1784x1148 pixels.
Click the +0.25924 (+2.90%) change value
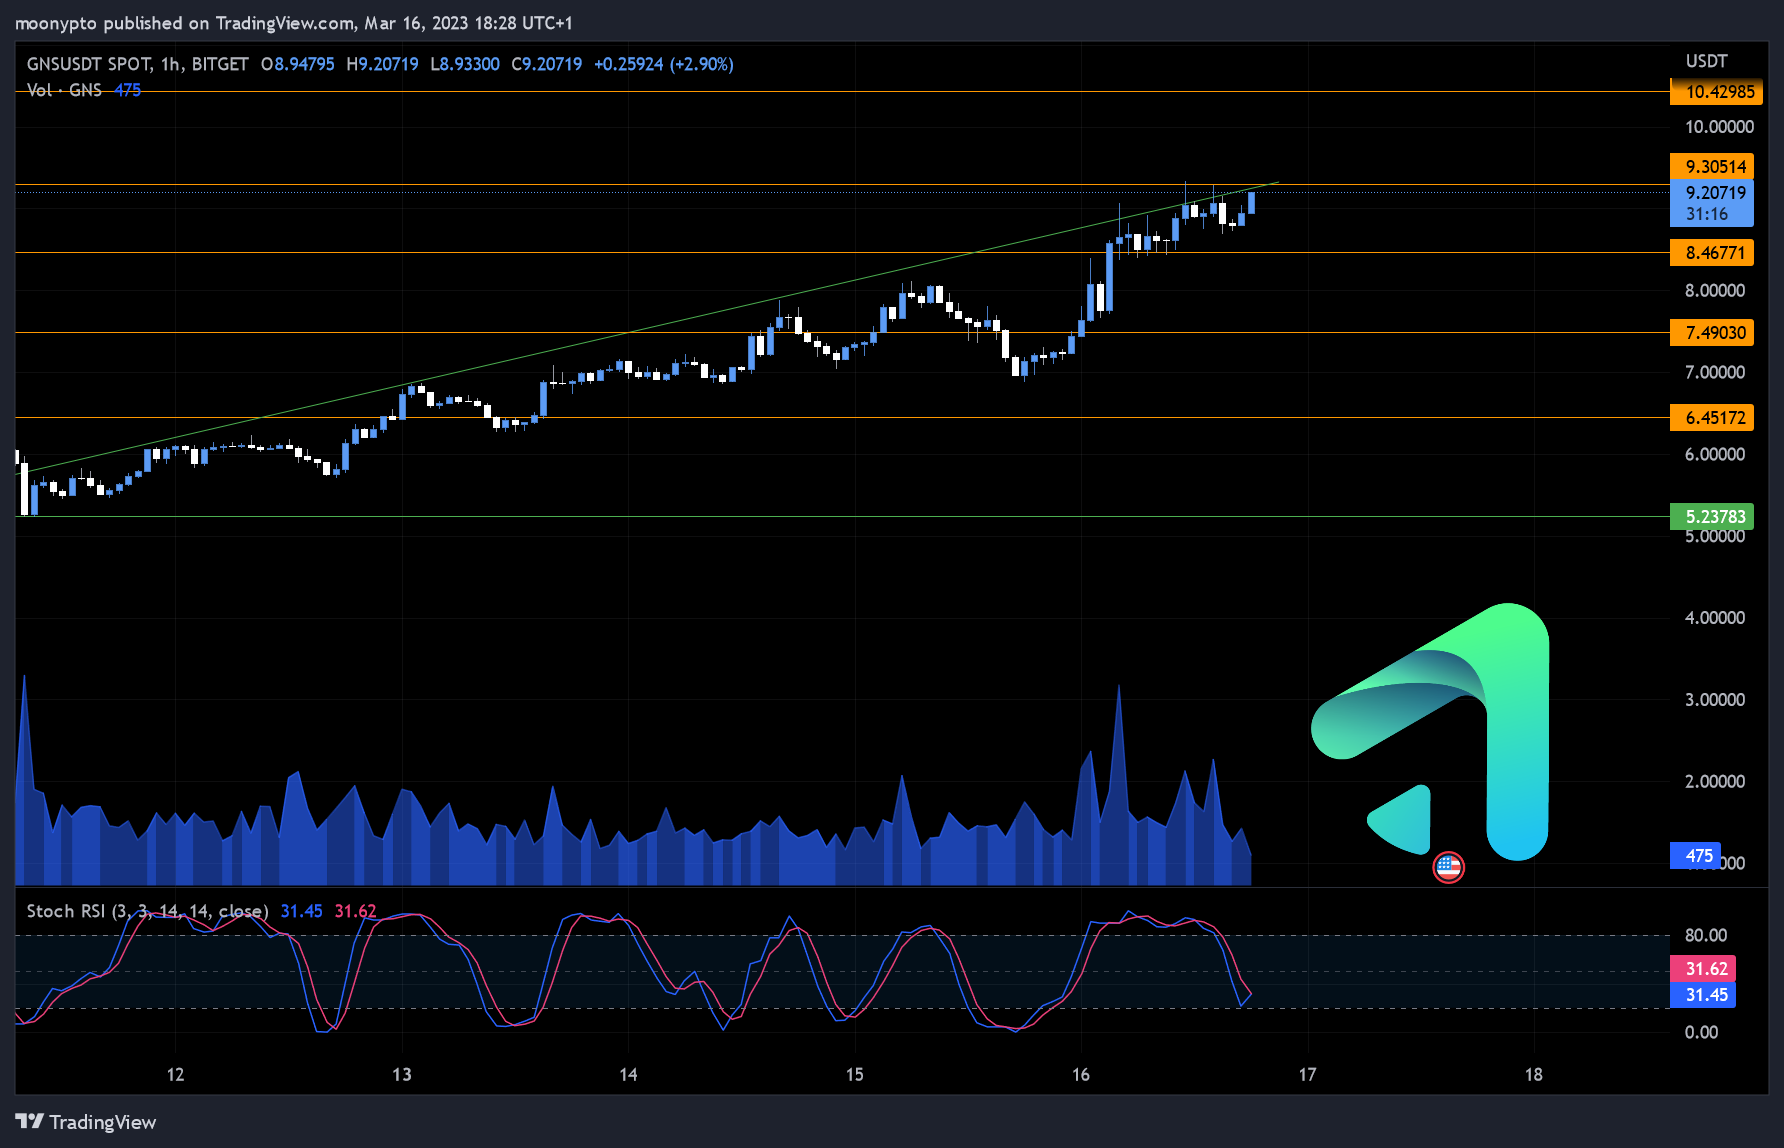point(664,64)
